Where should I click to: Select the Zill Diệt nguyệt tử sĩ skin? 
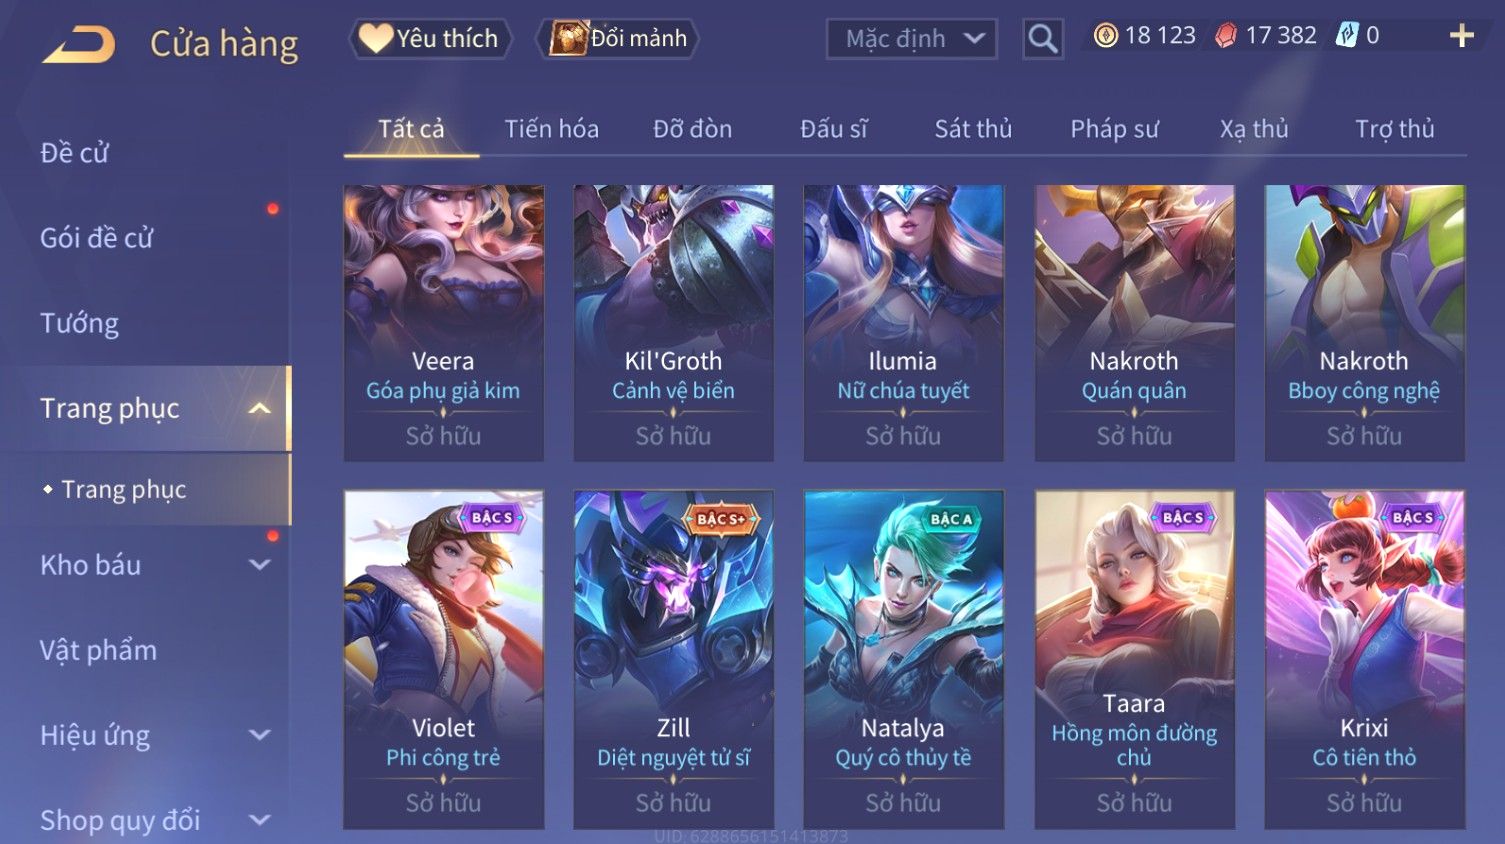click(x=673, y=659)
